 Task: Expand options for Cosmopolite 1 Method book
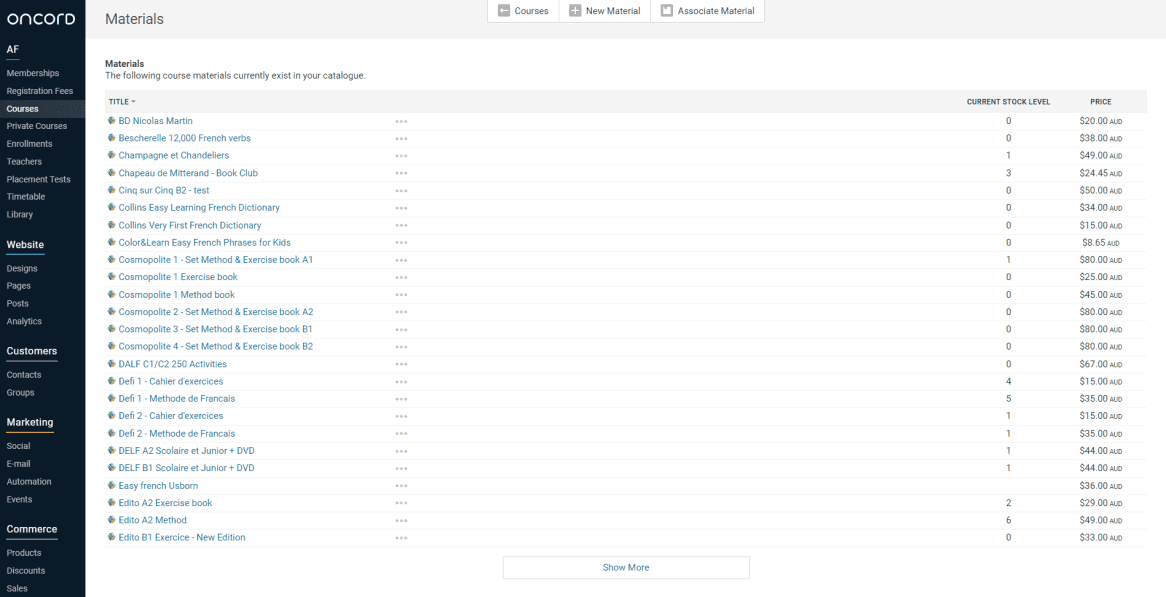(x=401, y=295)
